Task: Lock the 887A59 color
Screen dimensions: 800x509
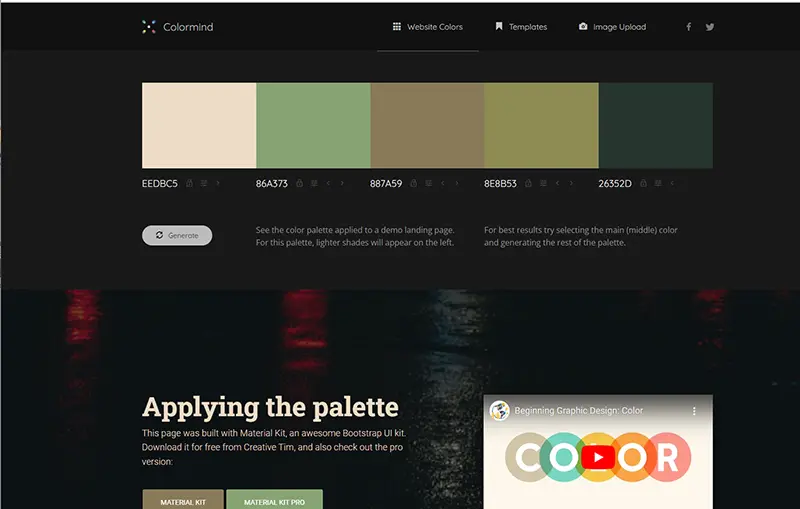Action: tap(414, 183)
